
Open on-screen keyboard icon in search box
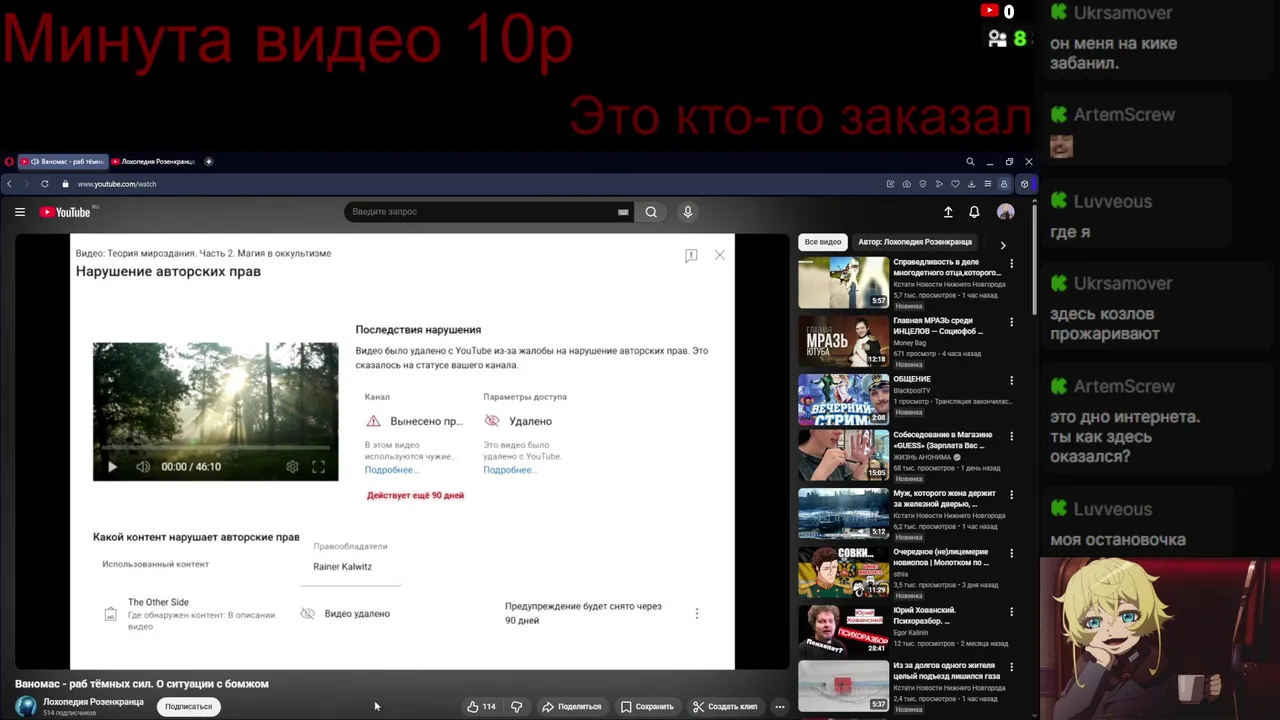tap(623, 212)
